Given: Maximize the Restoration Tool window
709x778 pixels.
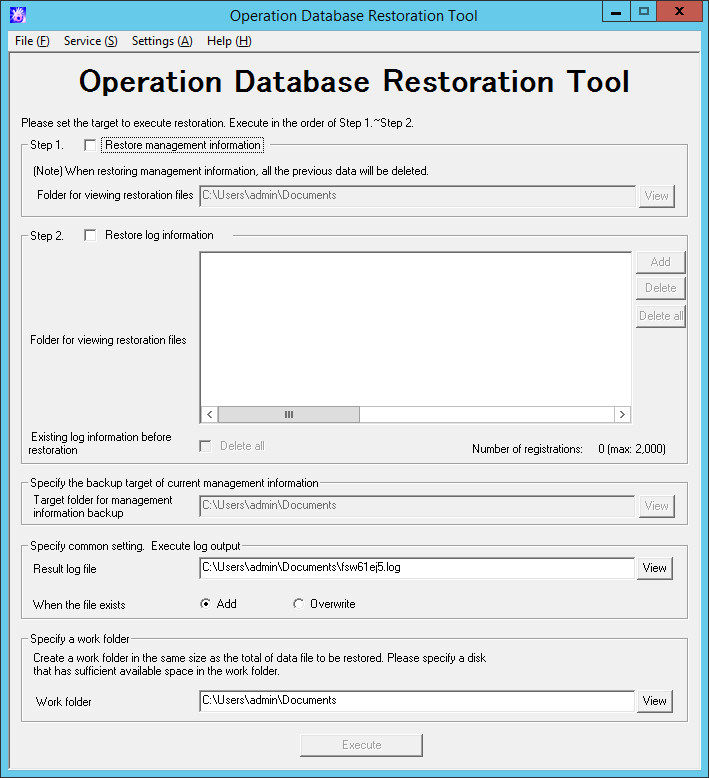Looking at the screenshot, I should click(644, 12).
